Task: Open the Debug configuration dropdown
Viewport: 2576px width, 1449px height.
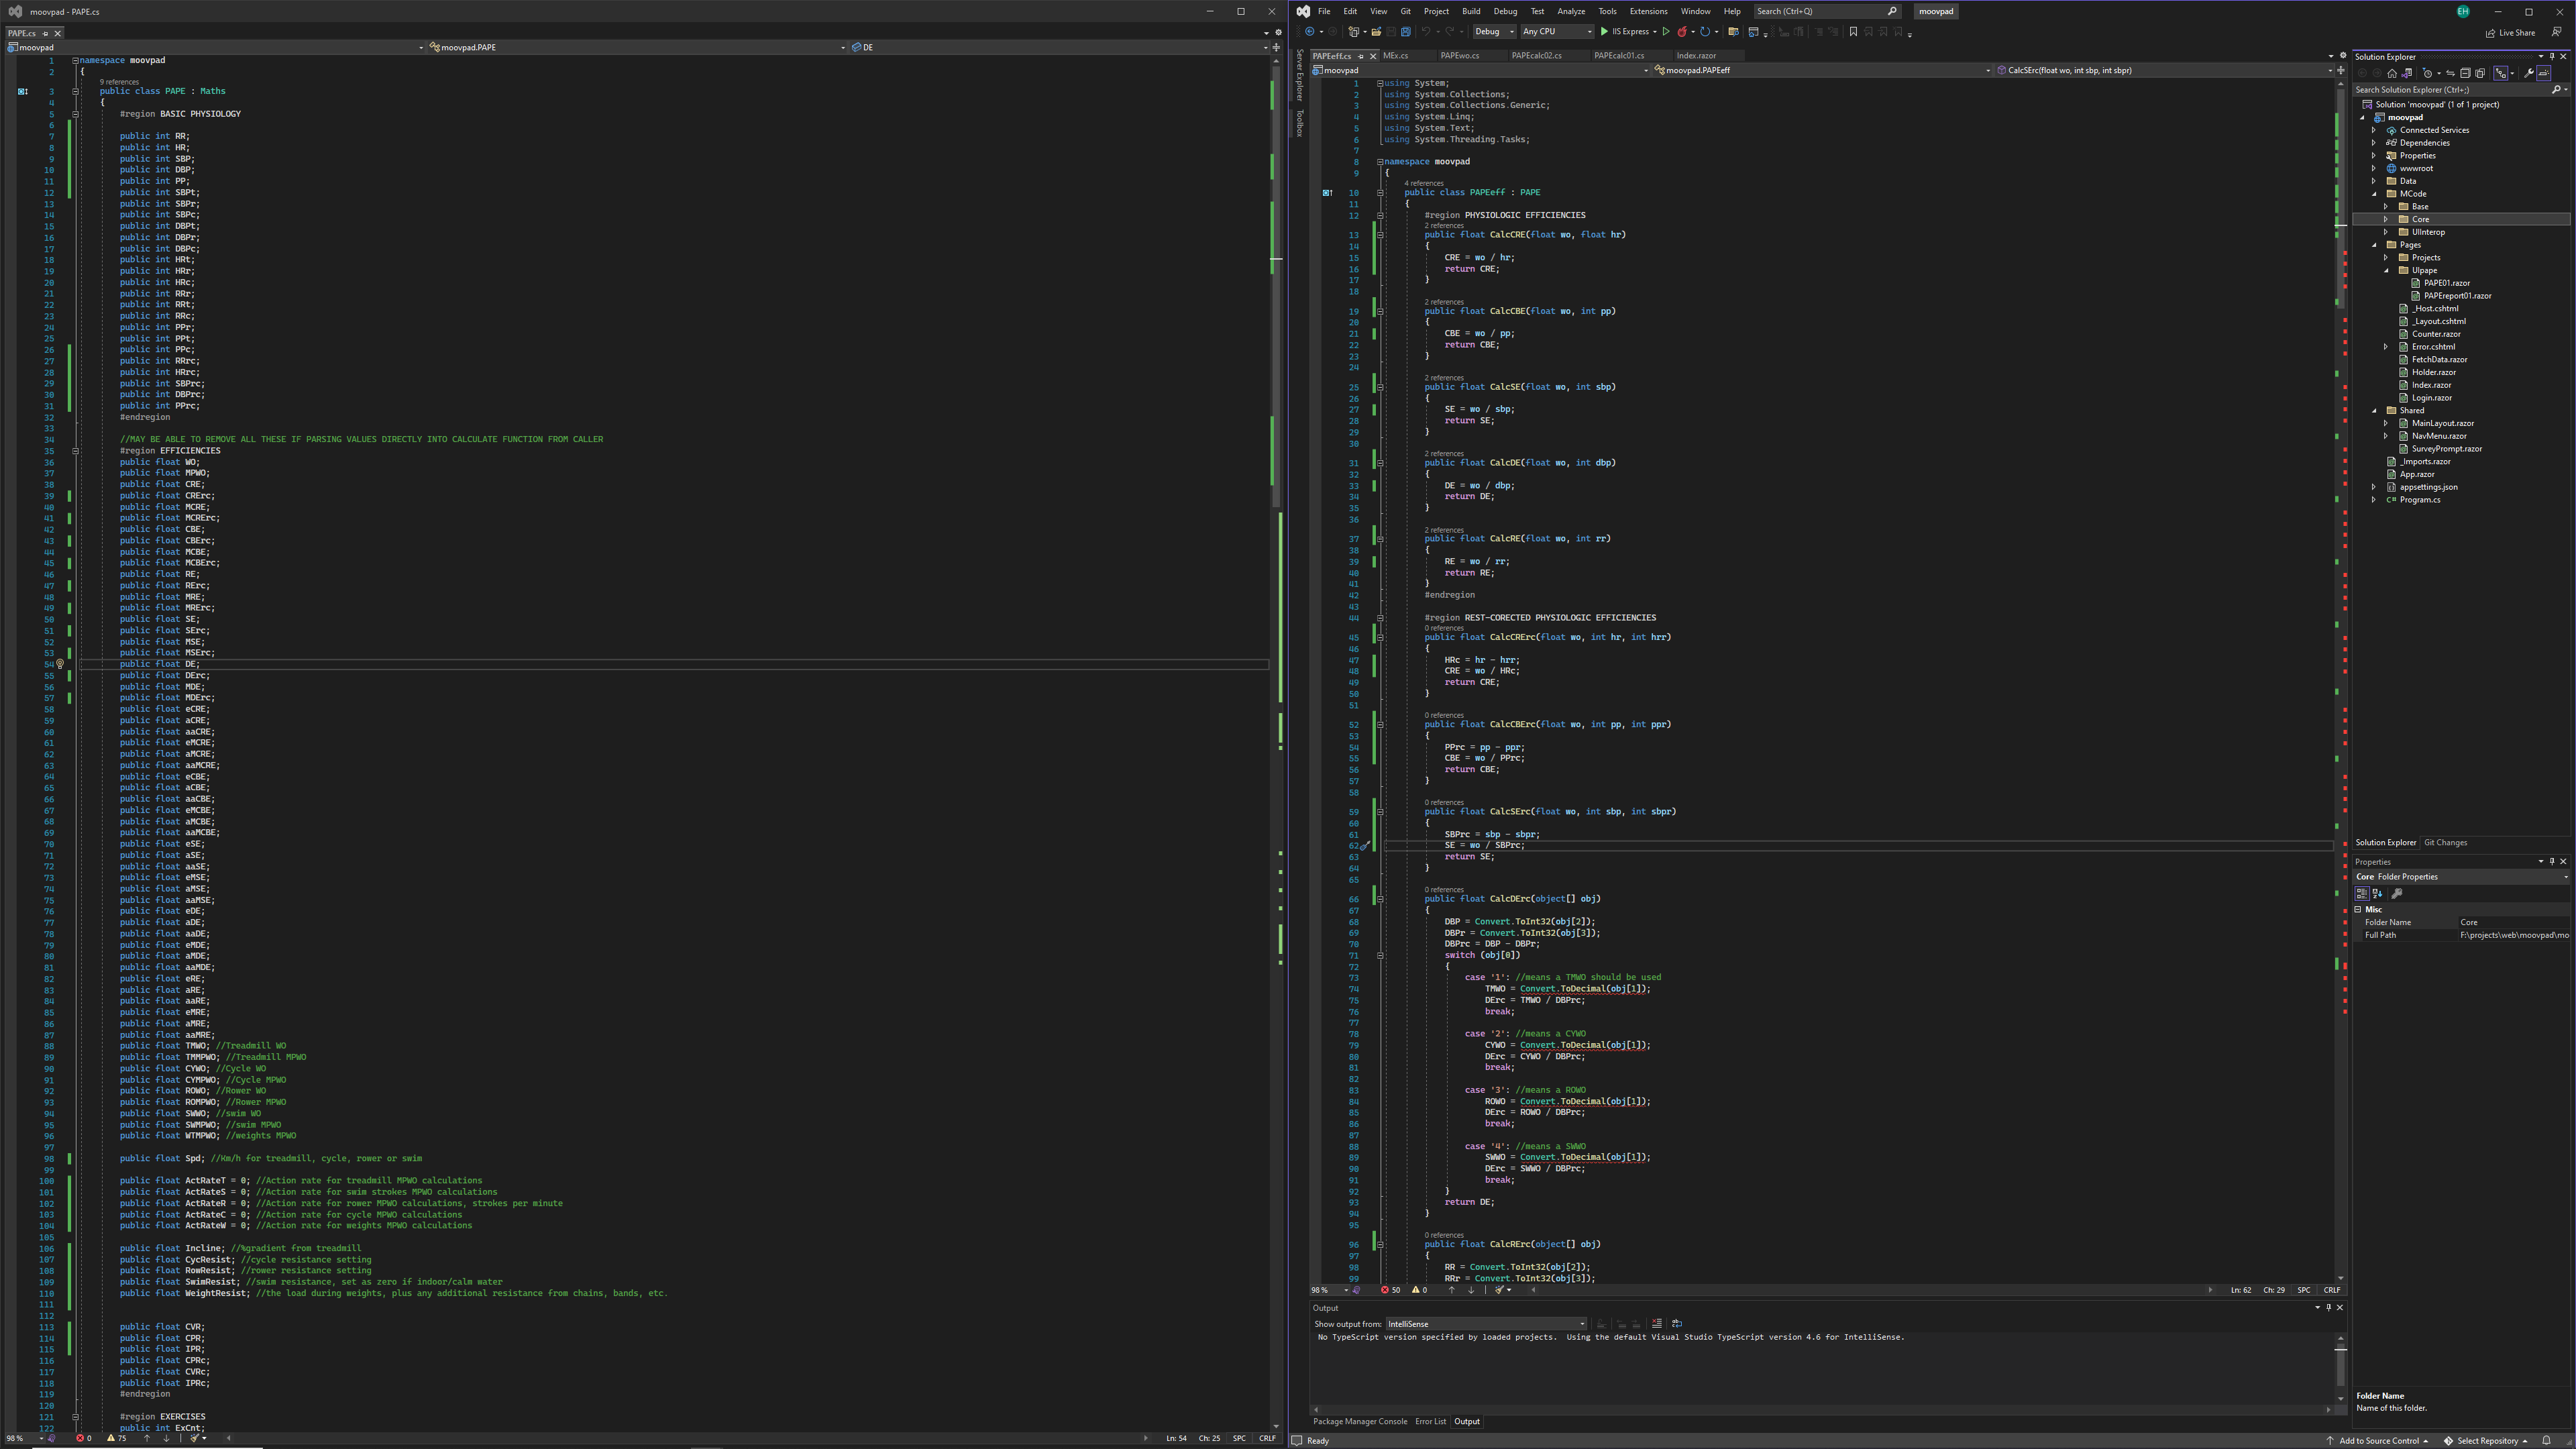Action: coord(1495,32)
